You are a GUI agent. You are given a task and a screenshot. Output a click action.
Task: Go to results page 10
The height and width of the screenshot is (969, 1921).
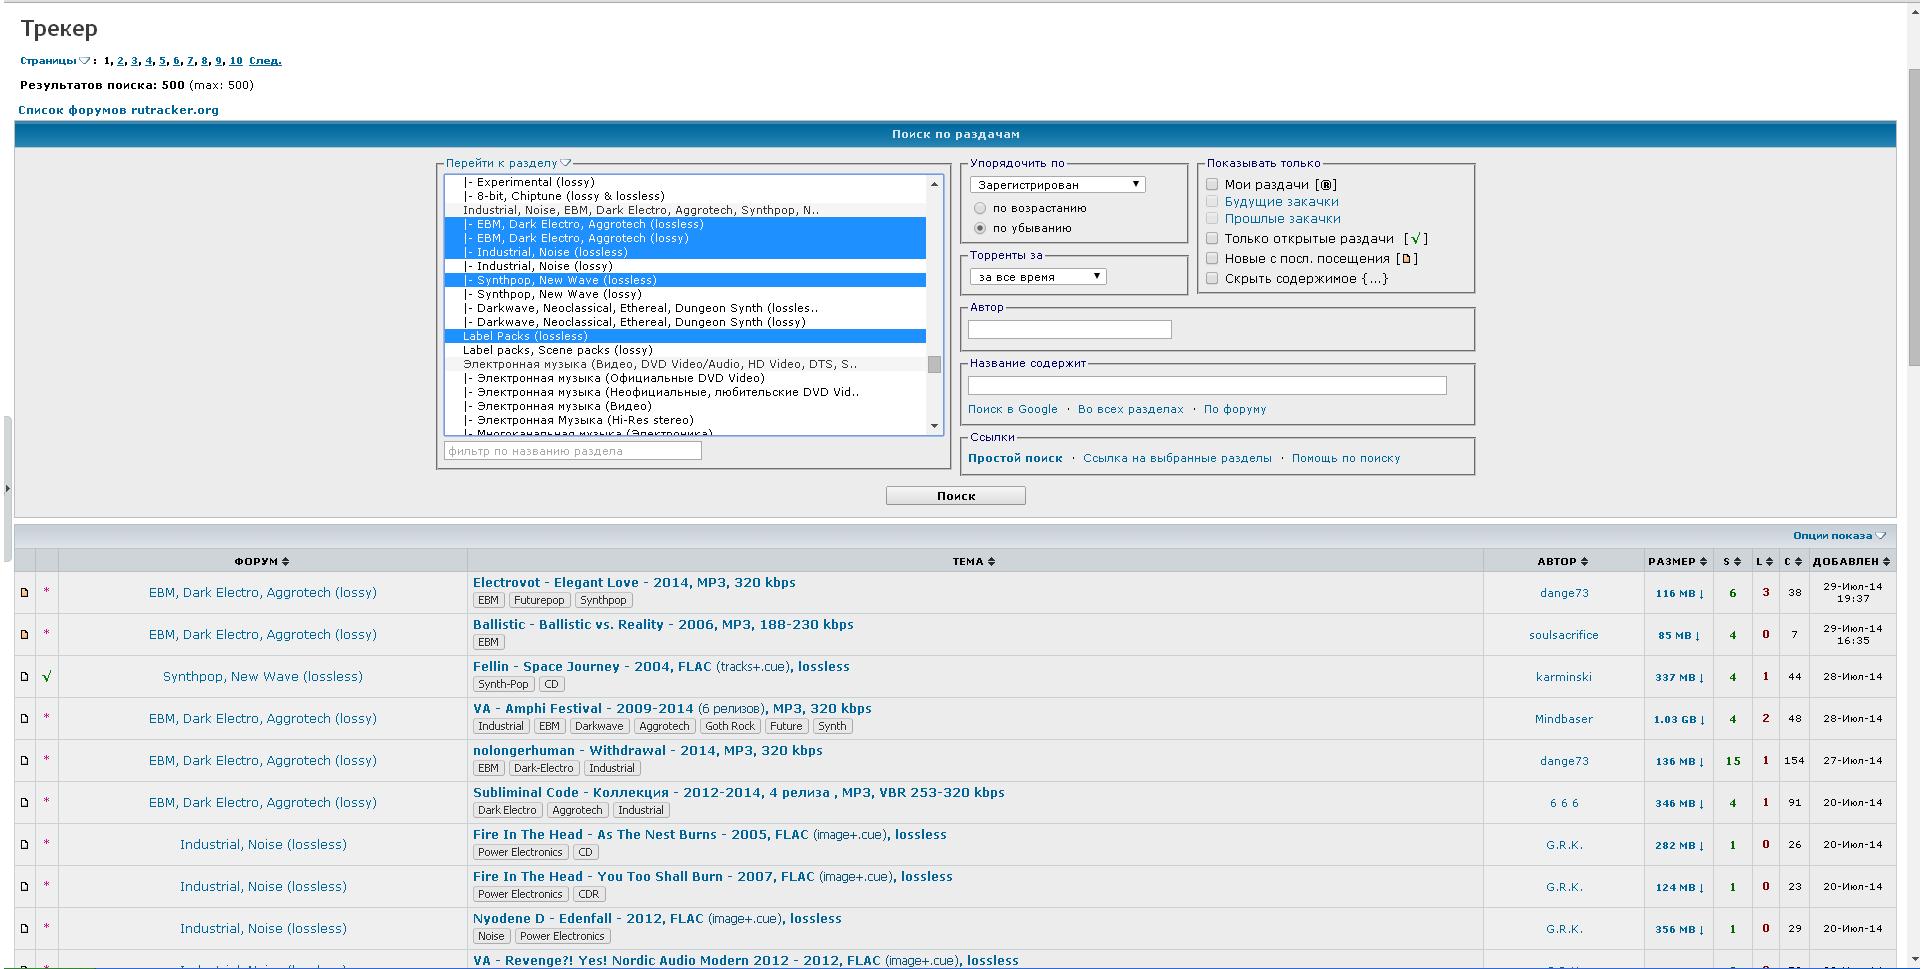236,61
